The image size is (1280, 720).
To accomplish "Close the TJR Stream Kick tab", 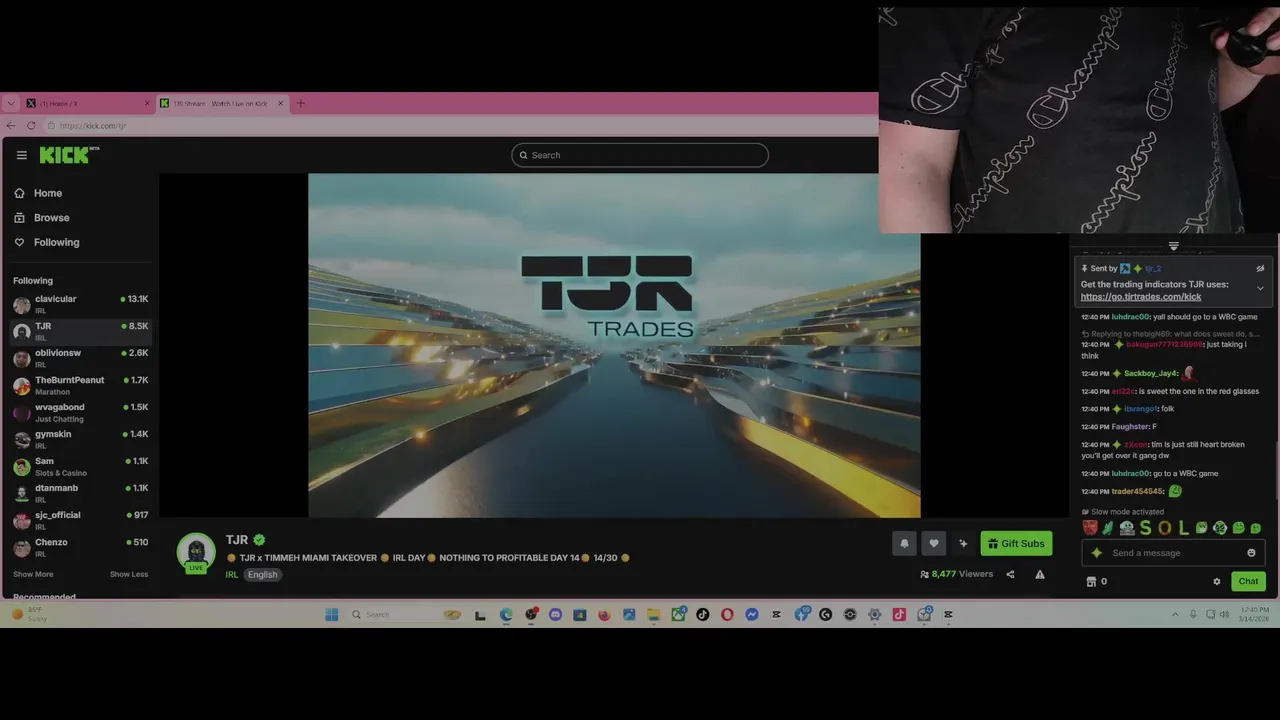I will [280, 103].
